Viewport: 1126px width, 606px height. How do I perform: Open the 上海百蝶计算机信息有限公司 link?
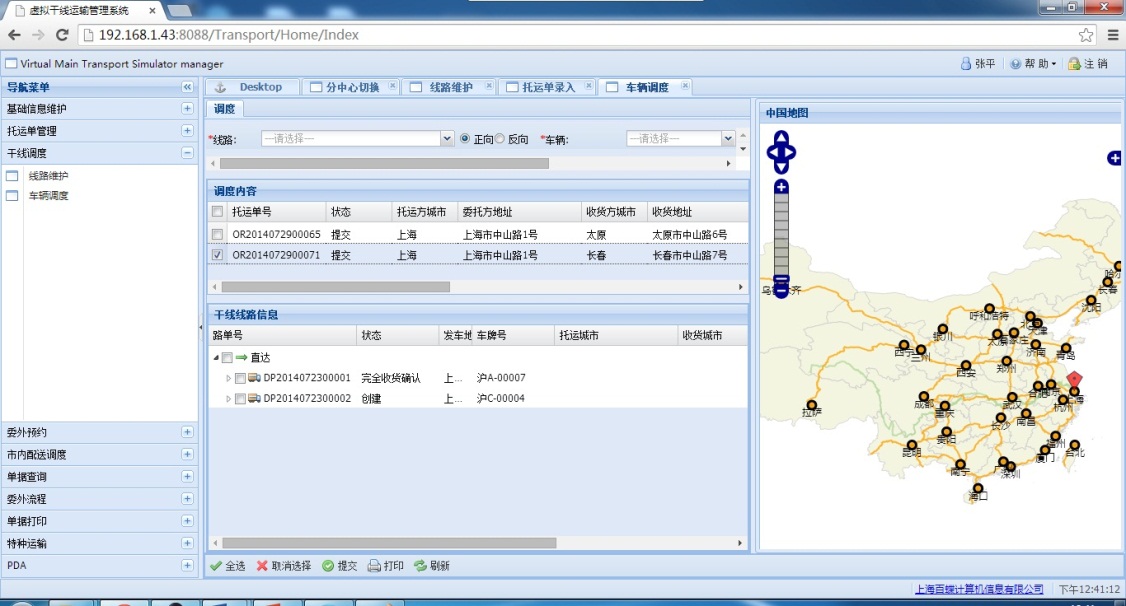click(x=979, y=589)
